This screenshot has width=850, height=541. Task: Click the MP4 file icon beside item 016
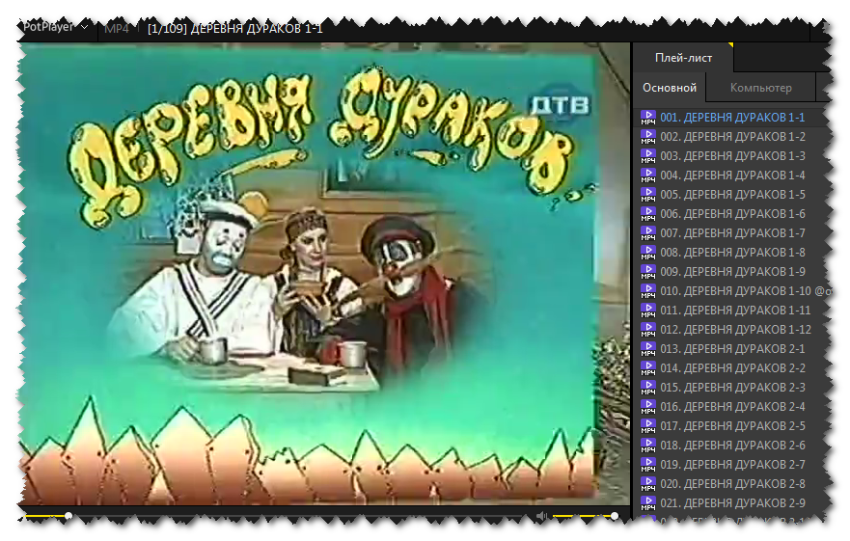tap(648, 407)
